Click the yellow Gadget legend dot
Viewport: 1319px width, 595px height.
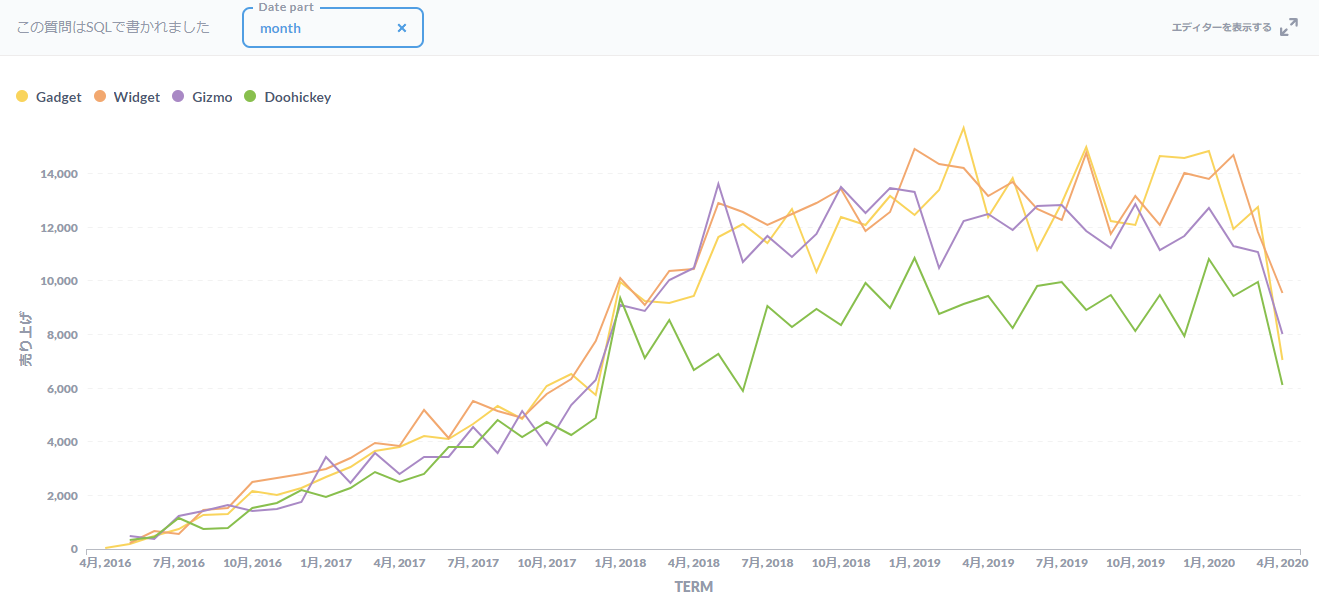click(x=22, y=97)
